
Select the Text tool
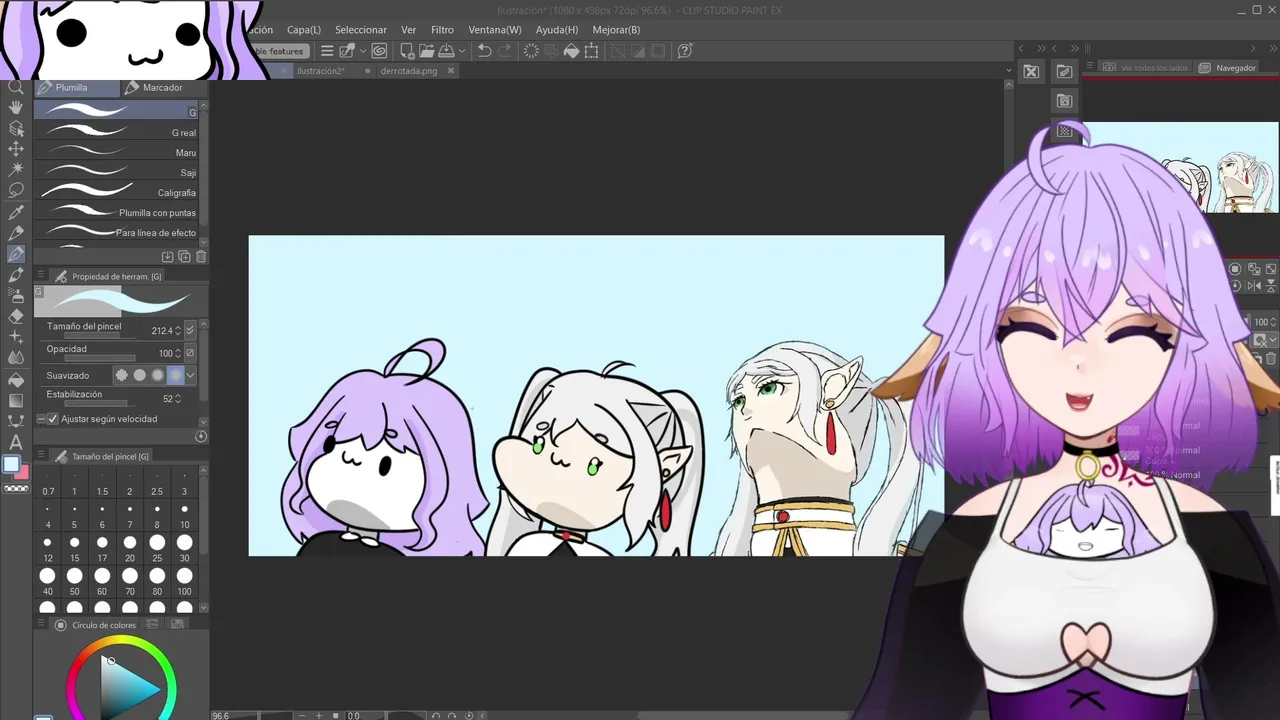tap(16, 442)
